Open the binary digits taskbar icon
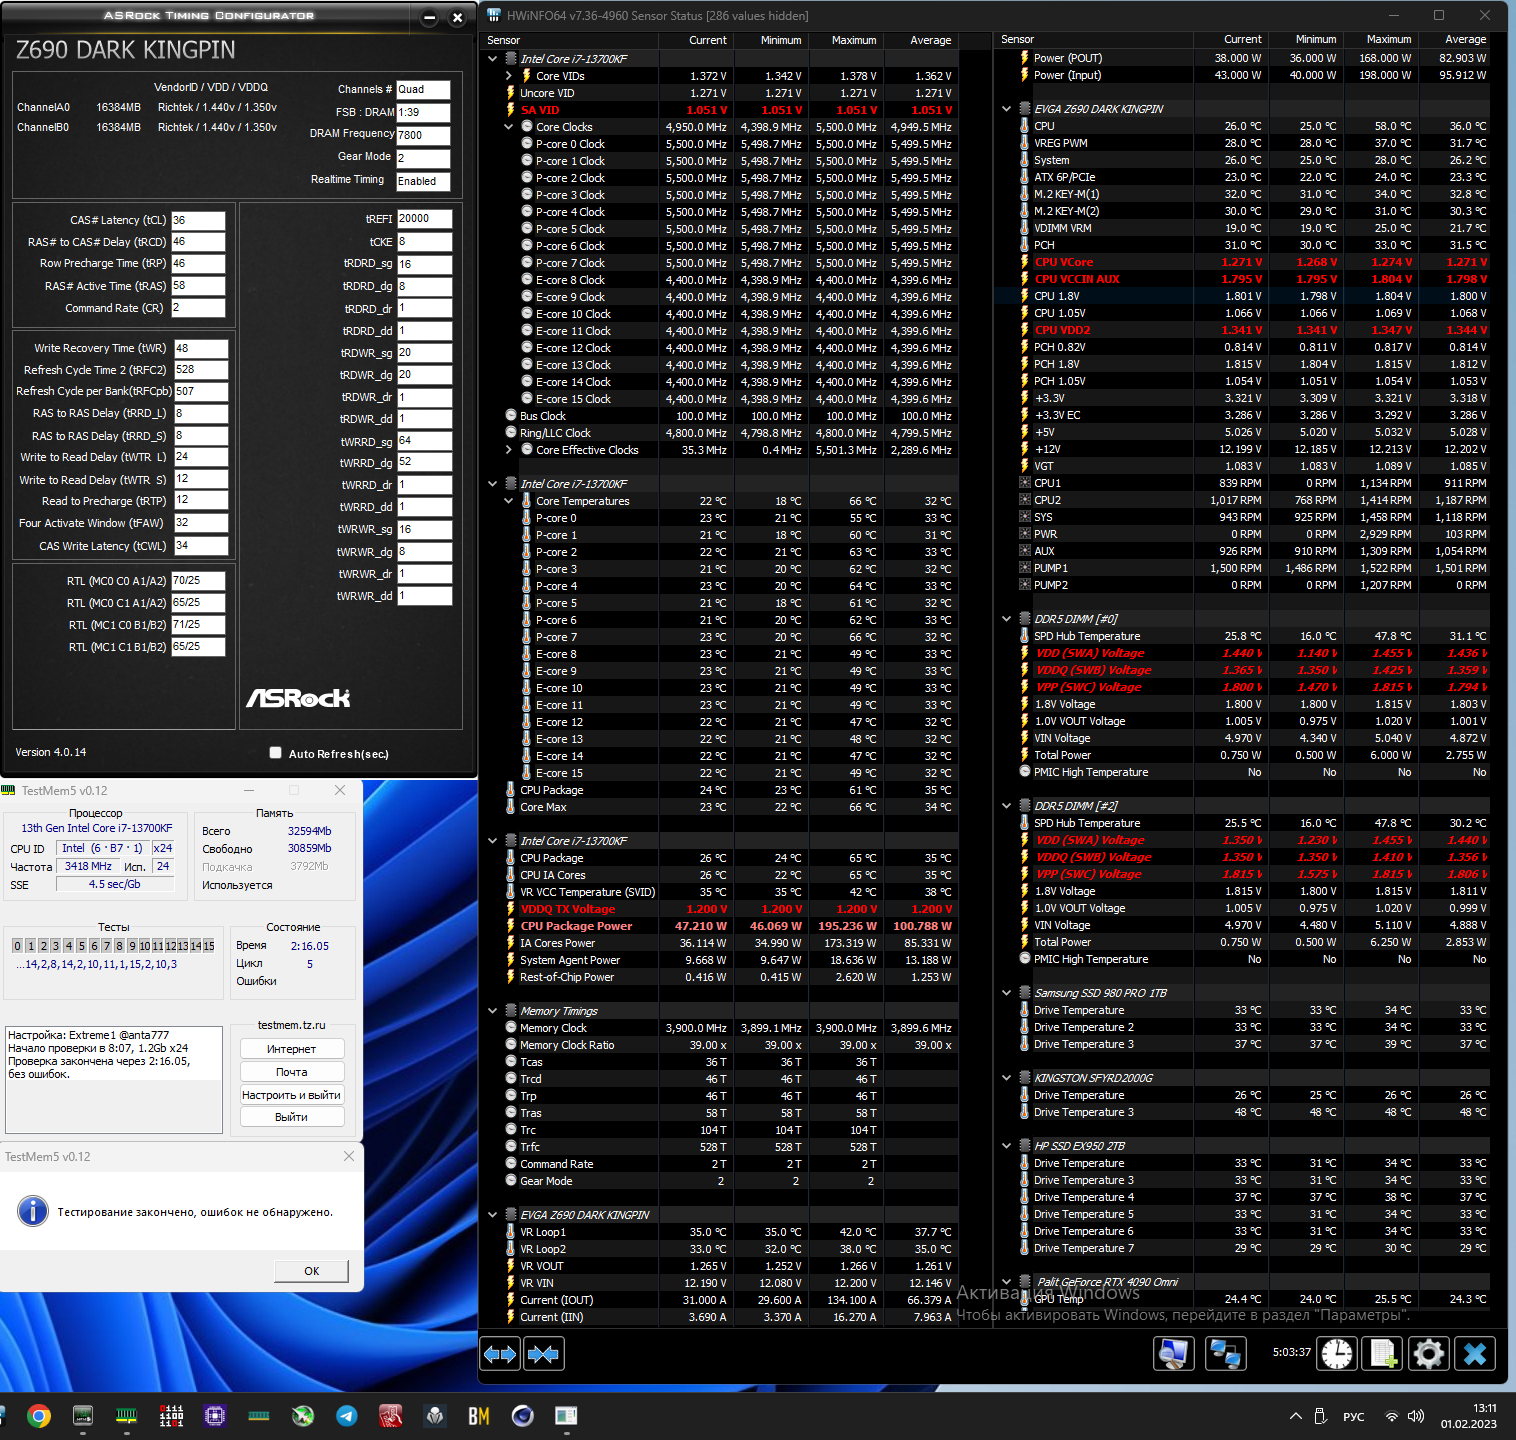Viewport: 1516px width, 1440px height. [x=171, y=1415]
